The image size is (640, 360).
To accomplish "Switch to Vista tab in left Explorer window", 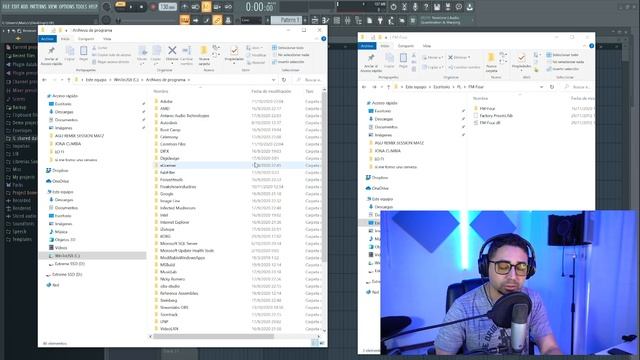I will click(107, 39).
